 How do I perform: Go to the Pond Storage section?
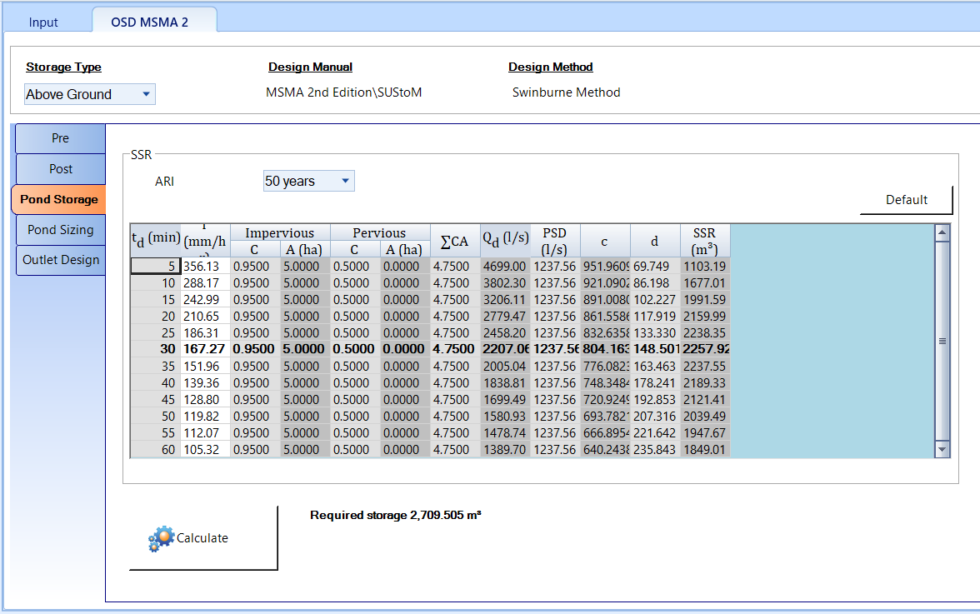pos(59,199)
